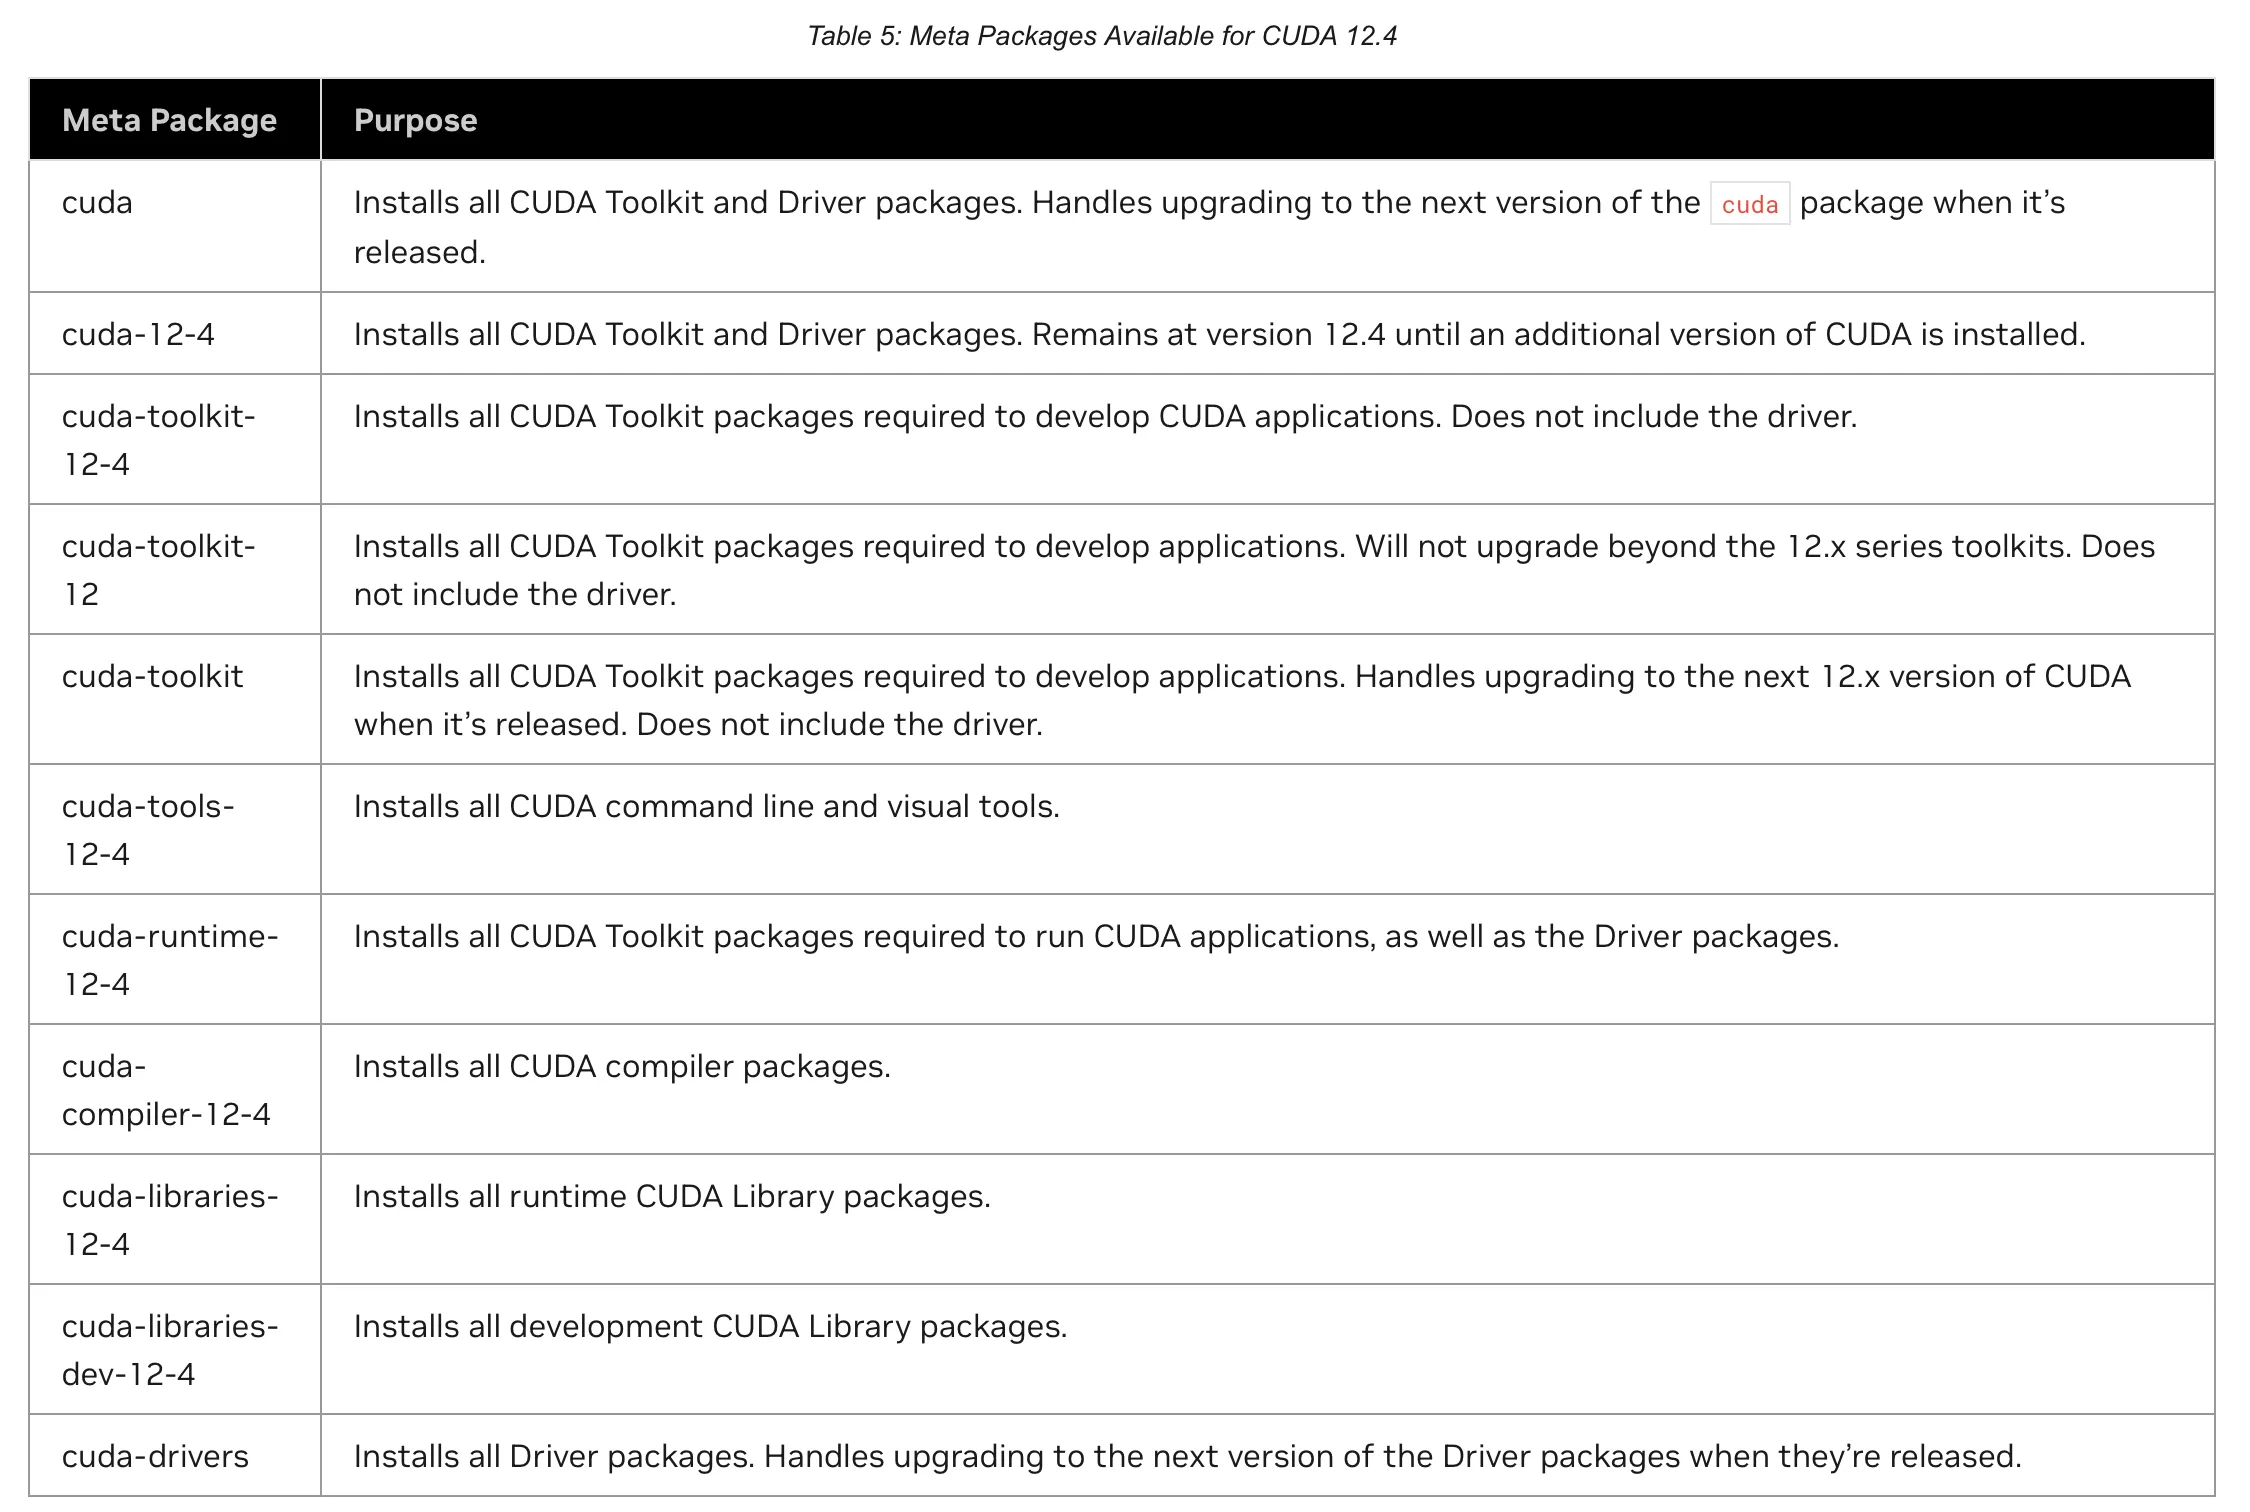Click the "Meta Package" column header
This screenshot has height=1512, width=2250.
pos(169,120)
